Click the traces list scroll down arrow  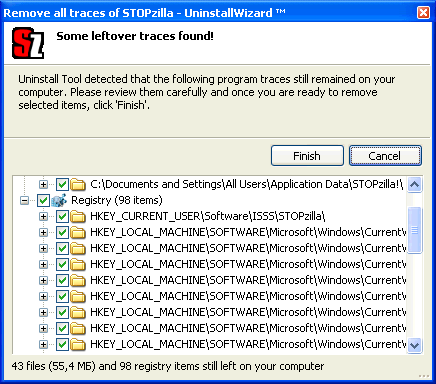point(415,345)
